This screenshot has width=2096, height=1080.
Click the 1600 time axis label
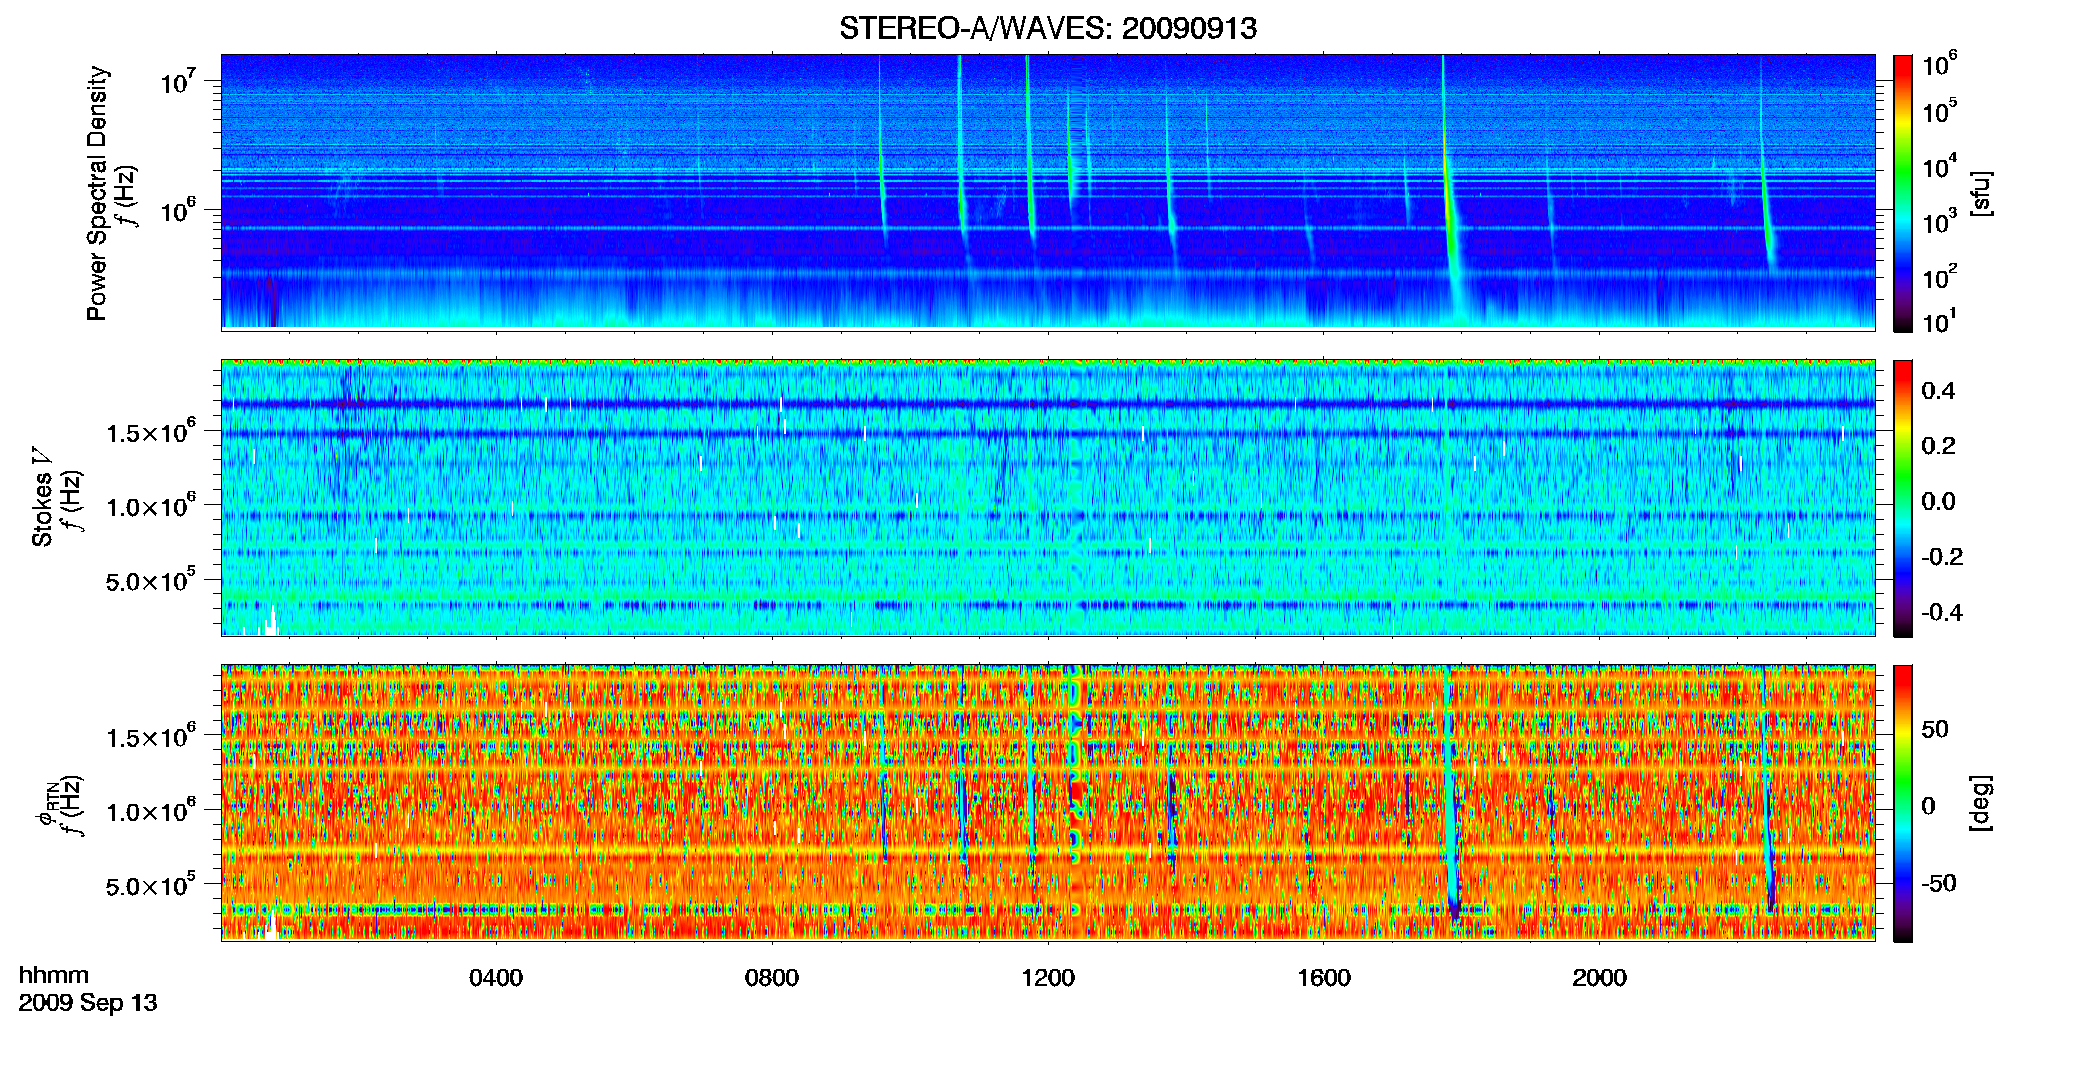[x=1324, y=978]
